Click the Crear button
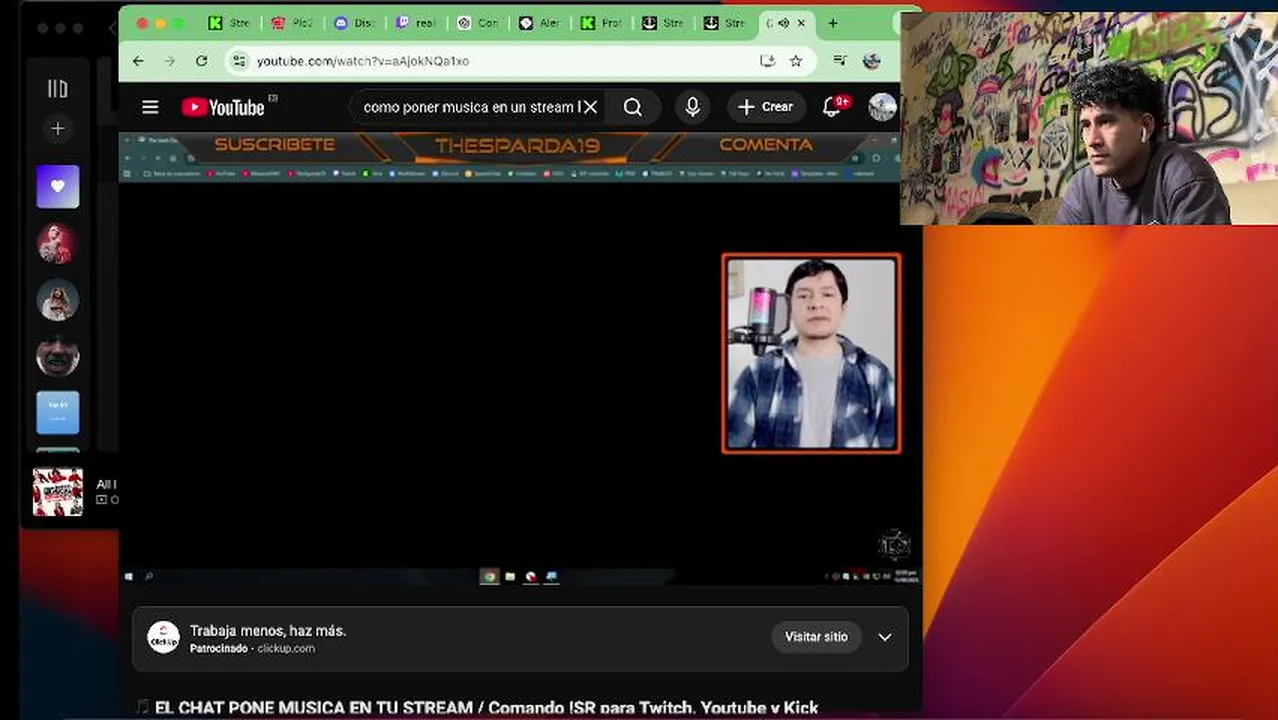 tap(766, 107)
